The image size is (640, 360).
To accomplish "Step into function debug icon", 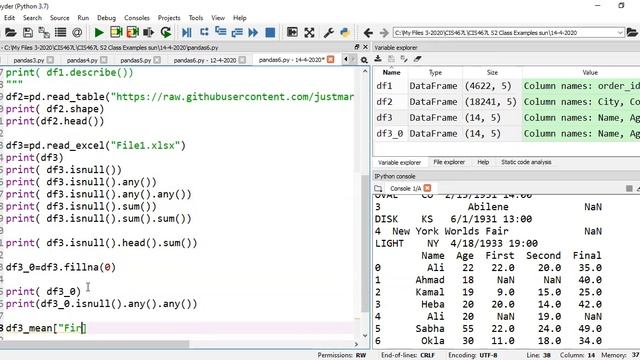I will [x=220, y=32].
